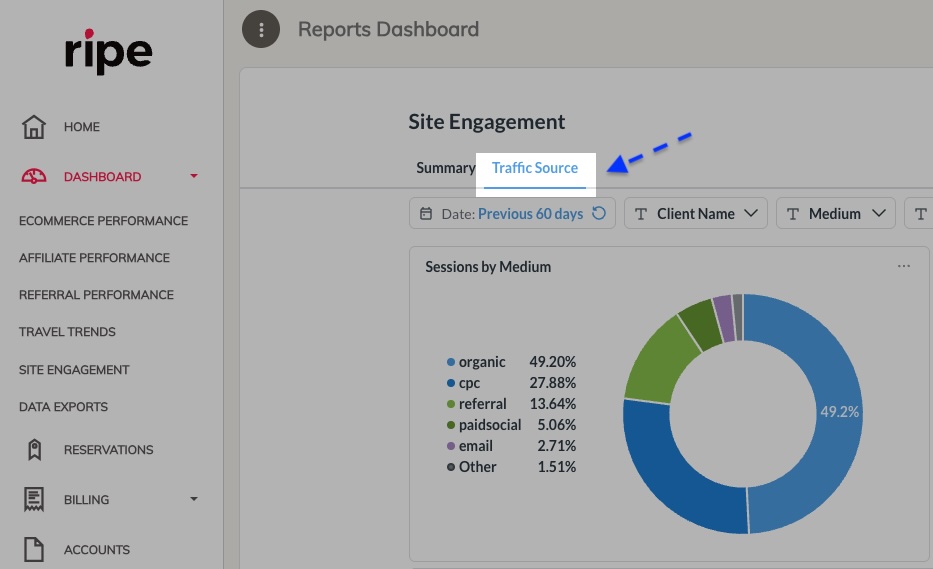933x569 pixels.
Task: Click the text type icon in the Client Name filter
Action: tap(641, 214)
